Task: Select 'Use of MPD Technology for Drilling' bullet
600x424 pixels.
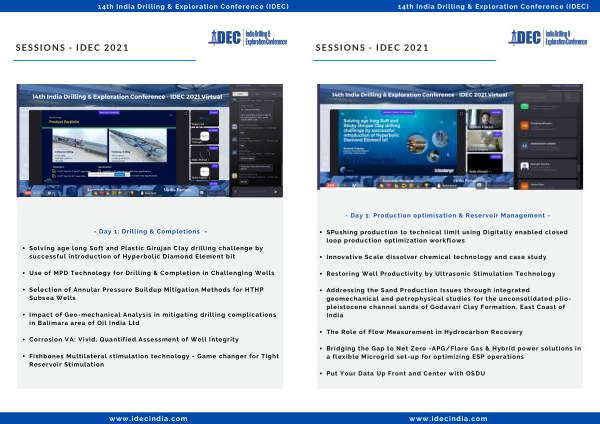Action: 152,273
